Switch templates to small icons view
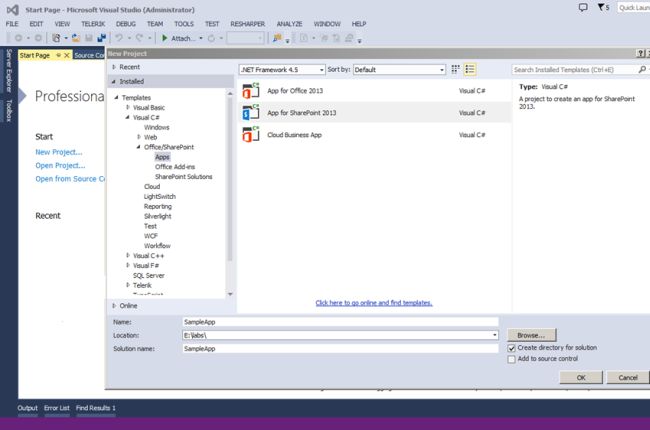This screenshot has width=650, height=430. coord(455,69)
